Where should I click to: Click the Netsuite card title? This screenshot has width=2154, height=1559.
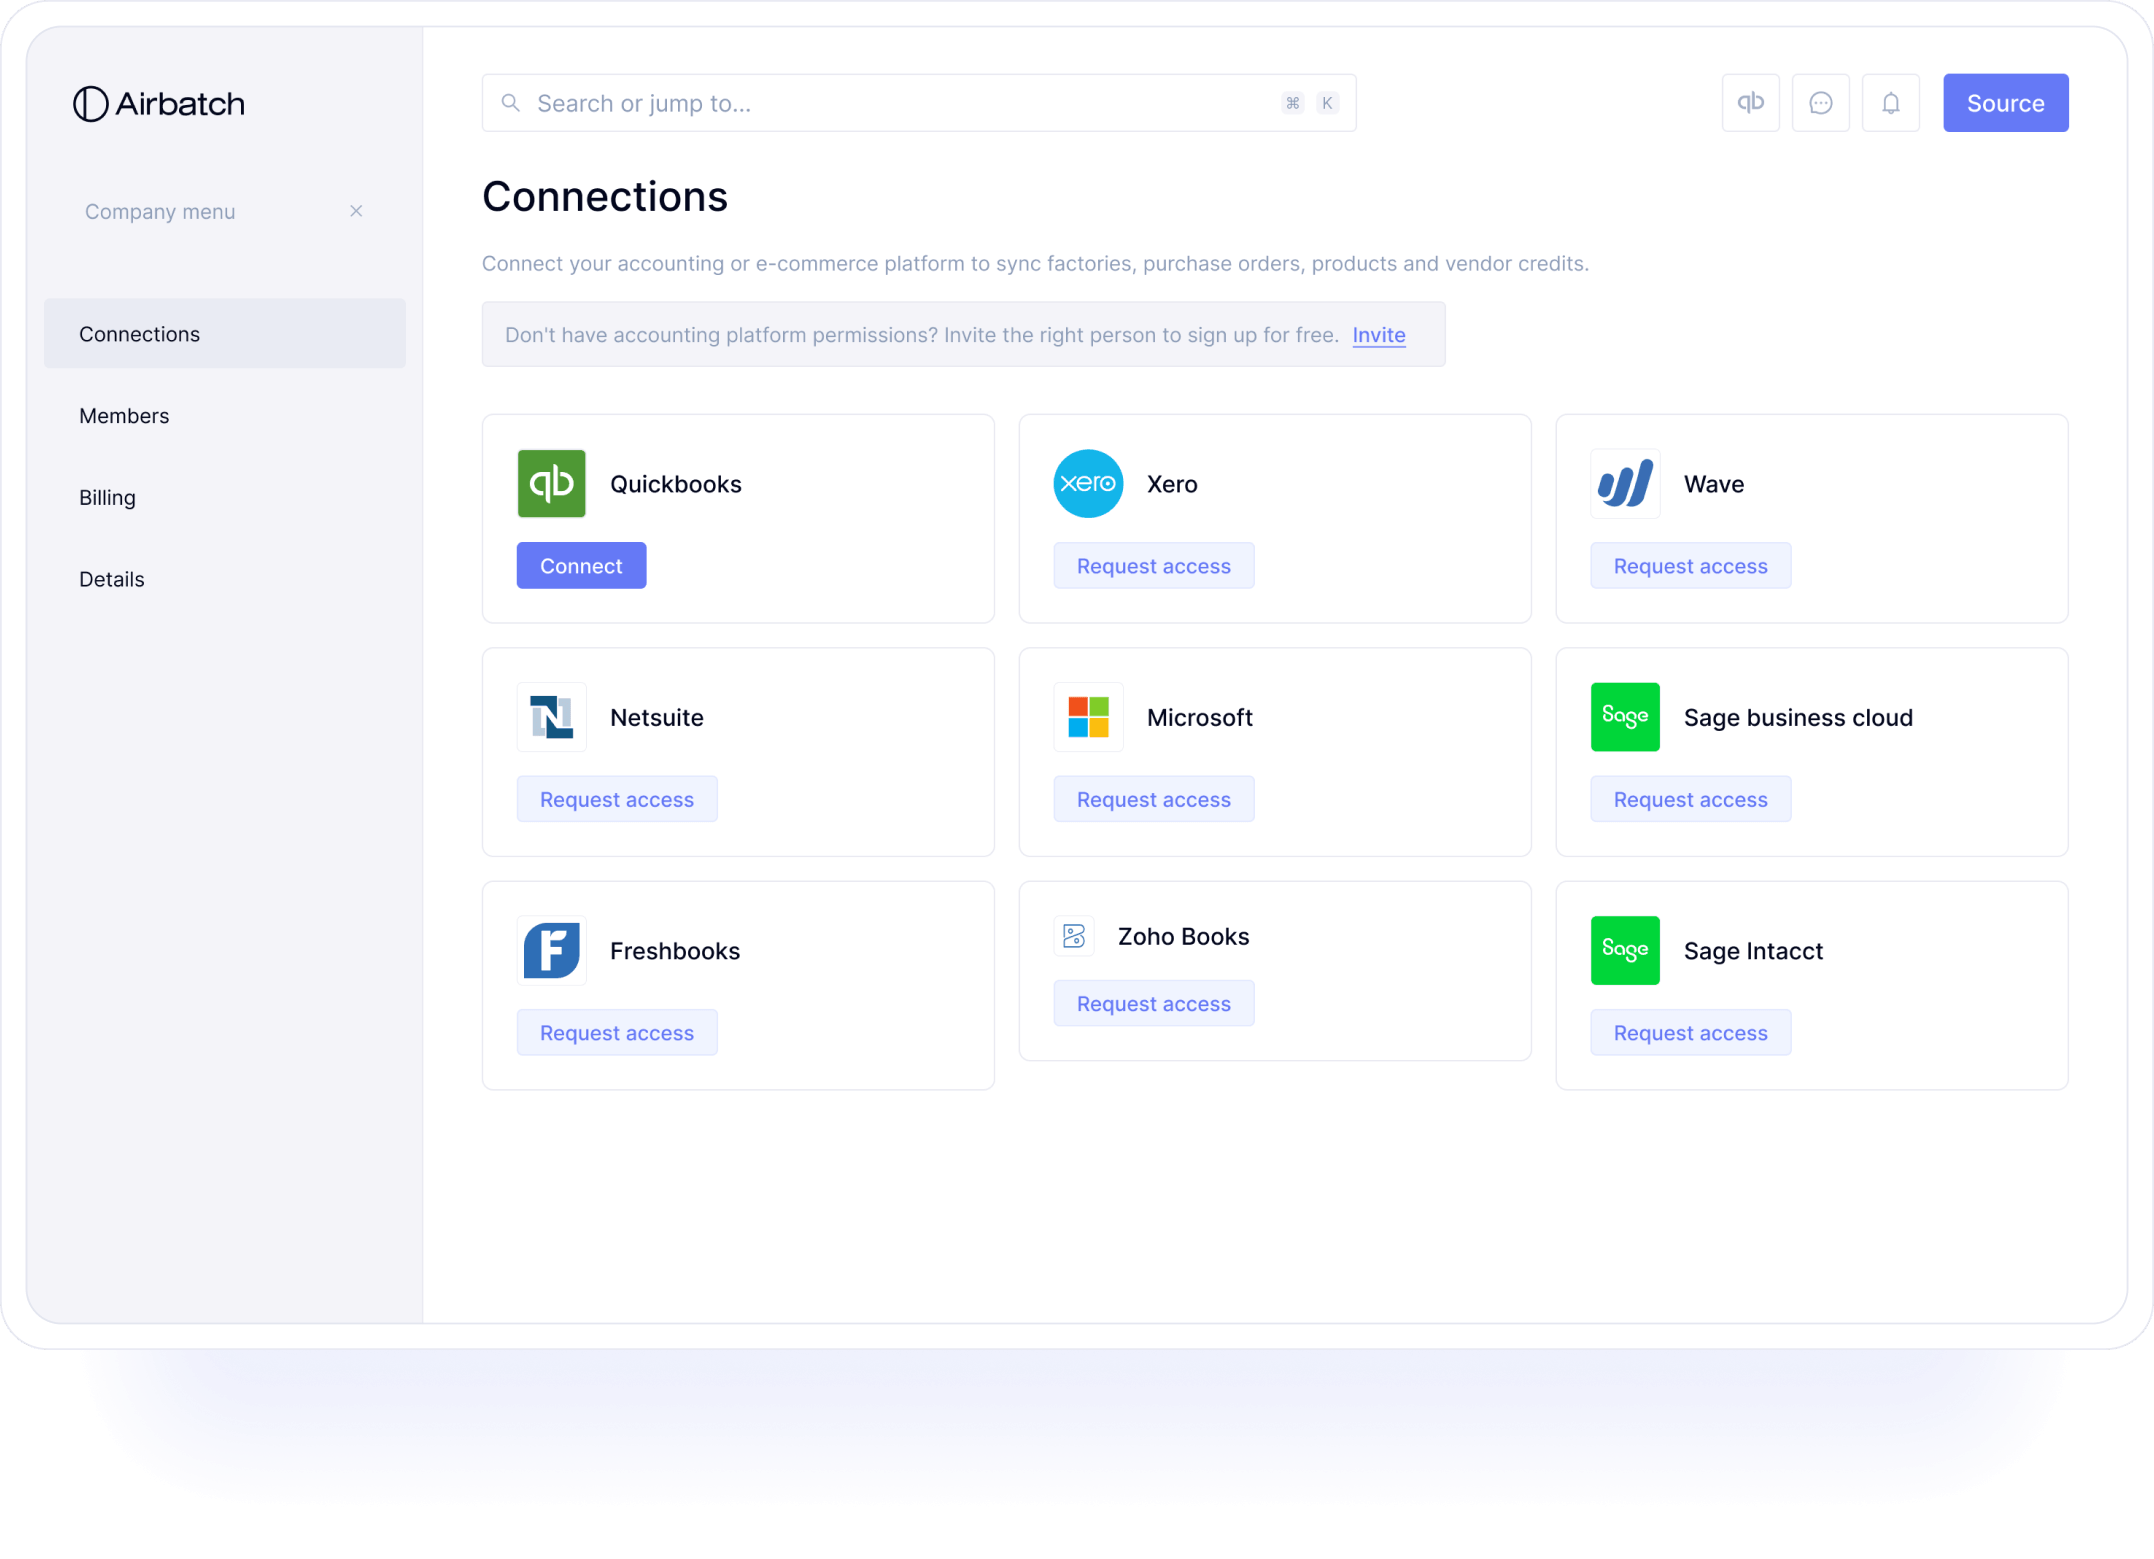coord(656,717)
